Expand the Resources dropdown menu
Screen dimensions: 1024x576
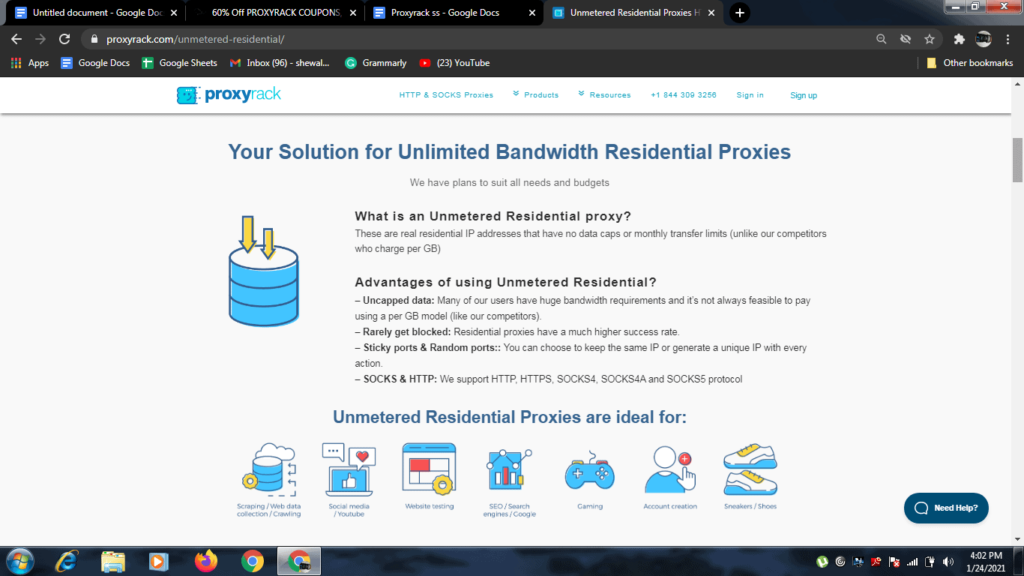[604, 95]
